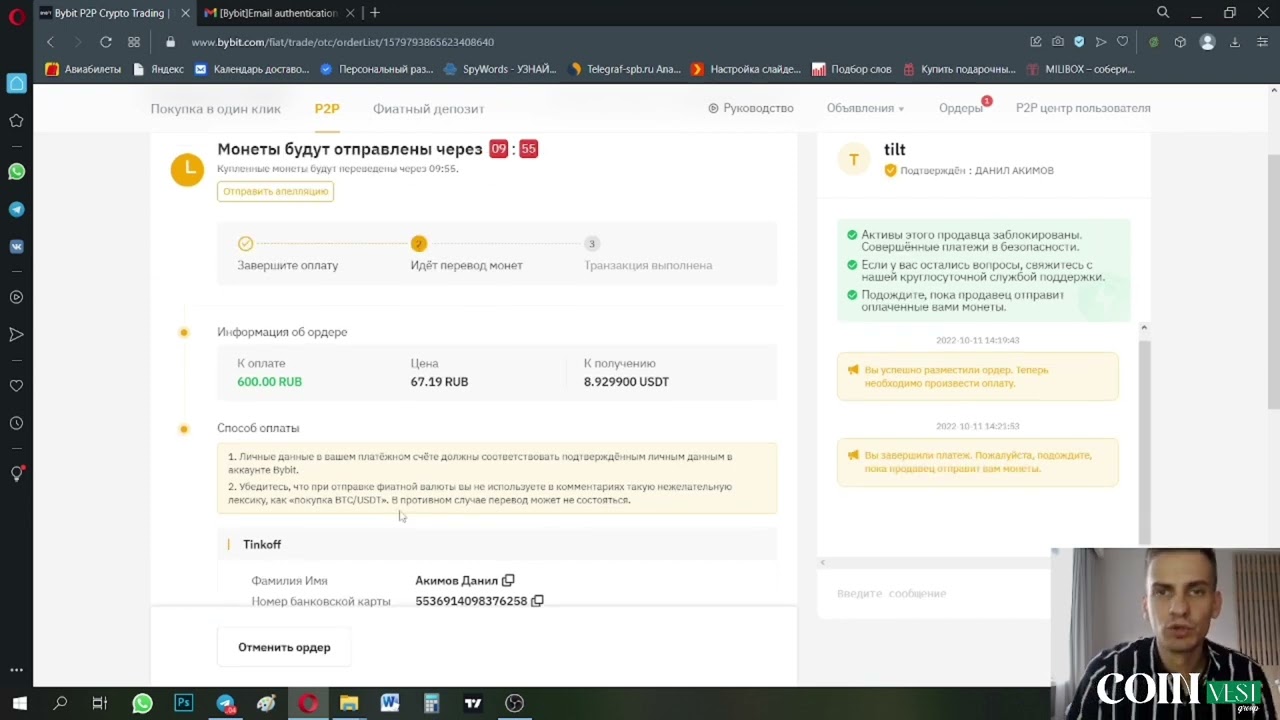The width and height of the screenshot is (1280, 720).
Task: Click Opera sidebar heart icon
Action: [x=16, y=386]
